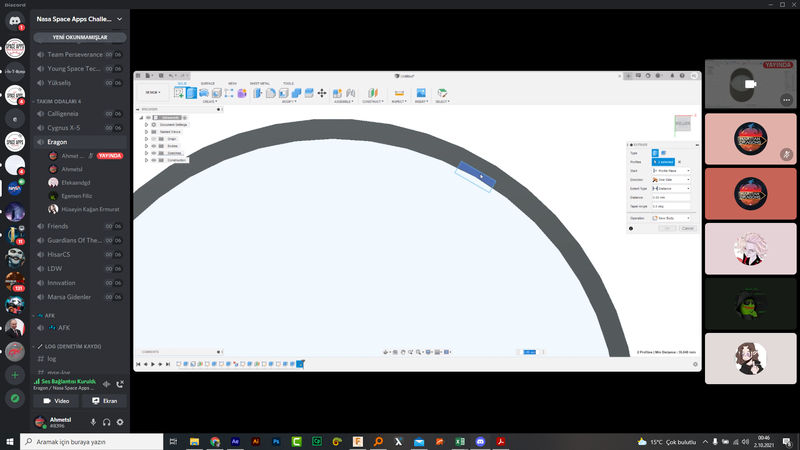
Task: Select the Create Sketch tool icon
Action: [180, 93]
